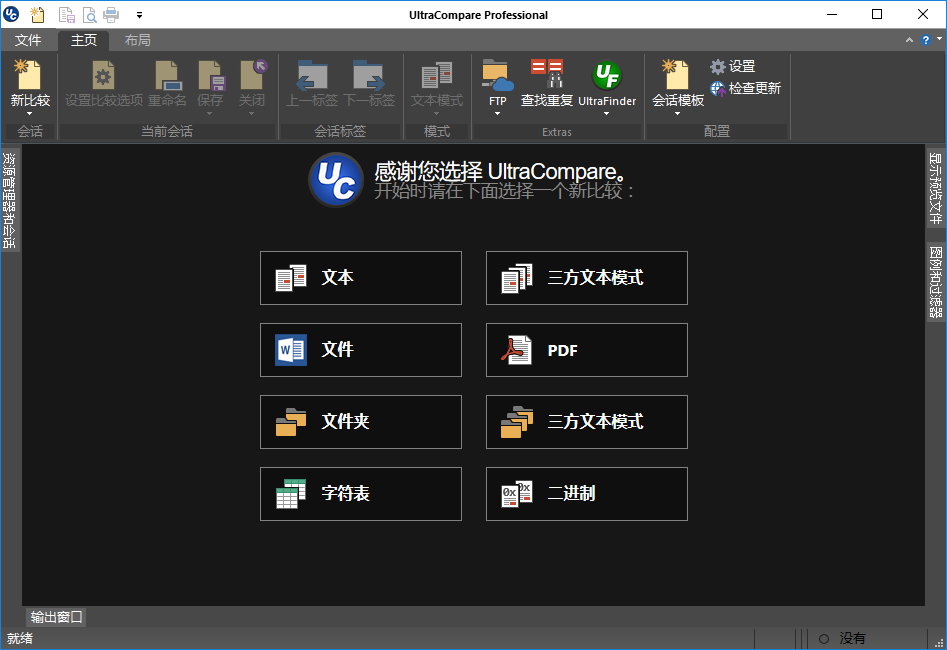Click the help question mark icon
This screenshot has width=947, height=650.
tap(925, 40)
